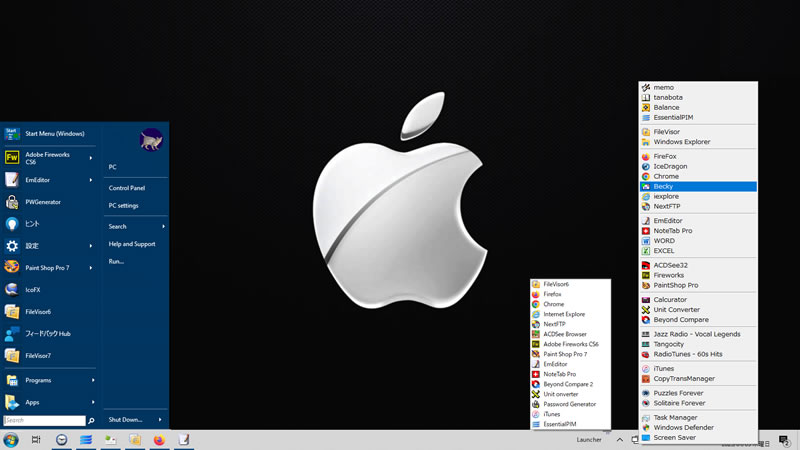The image size is (800, 450).
Task: Click Help and Support
Action: tap(132, 244)
